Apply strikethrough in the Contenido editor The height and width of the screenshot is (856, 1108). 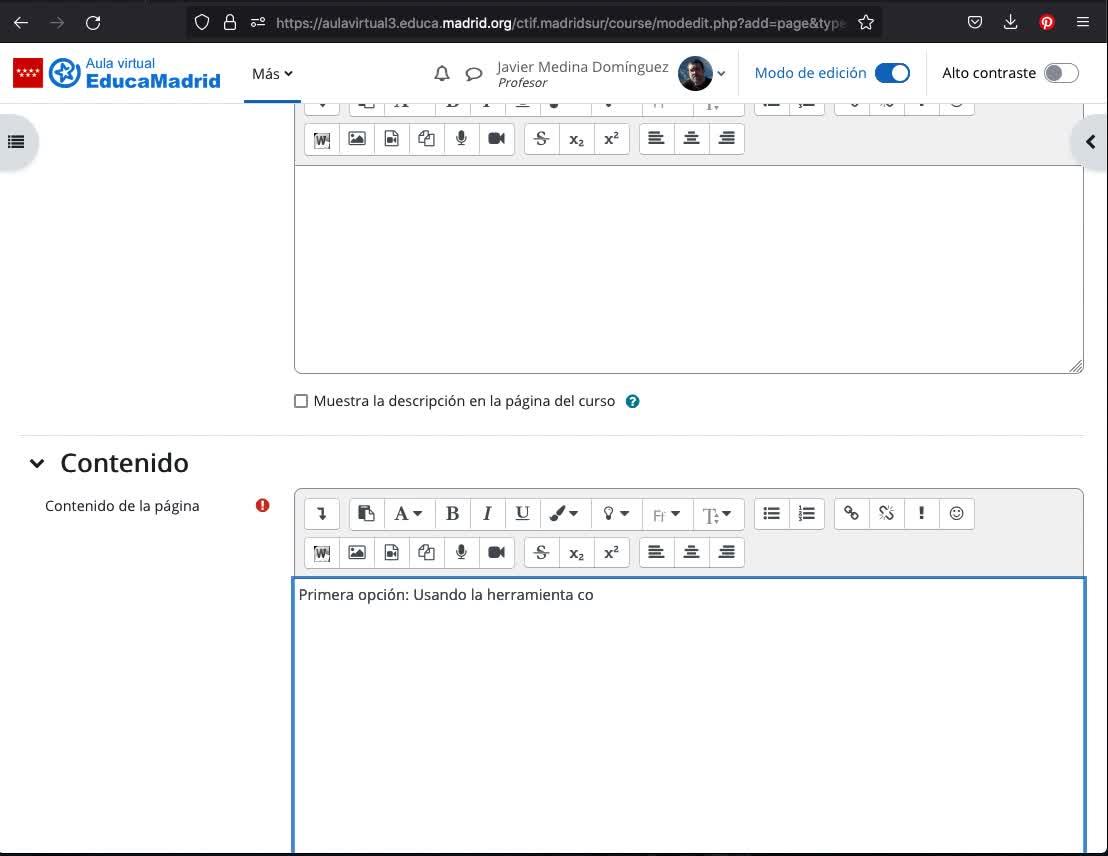click(x=541, y=552)
